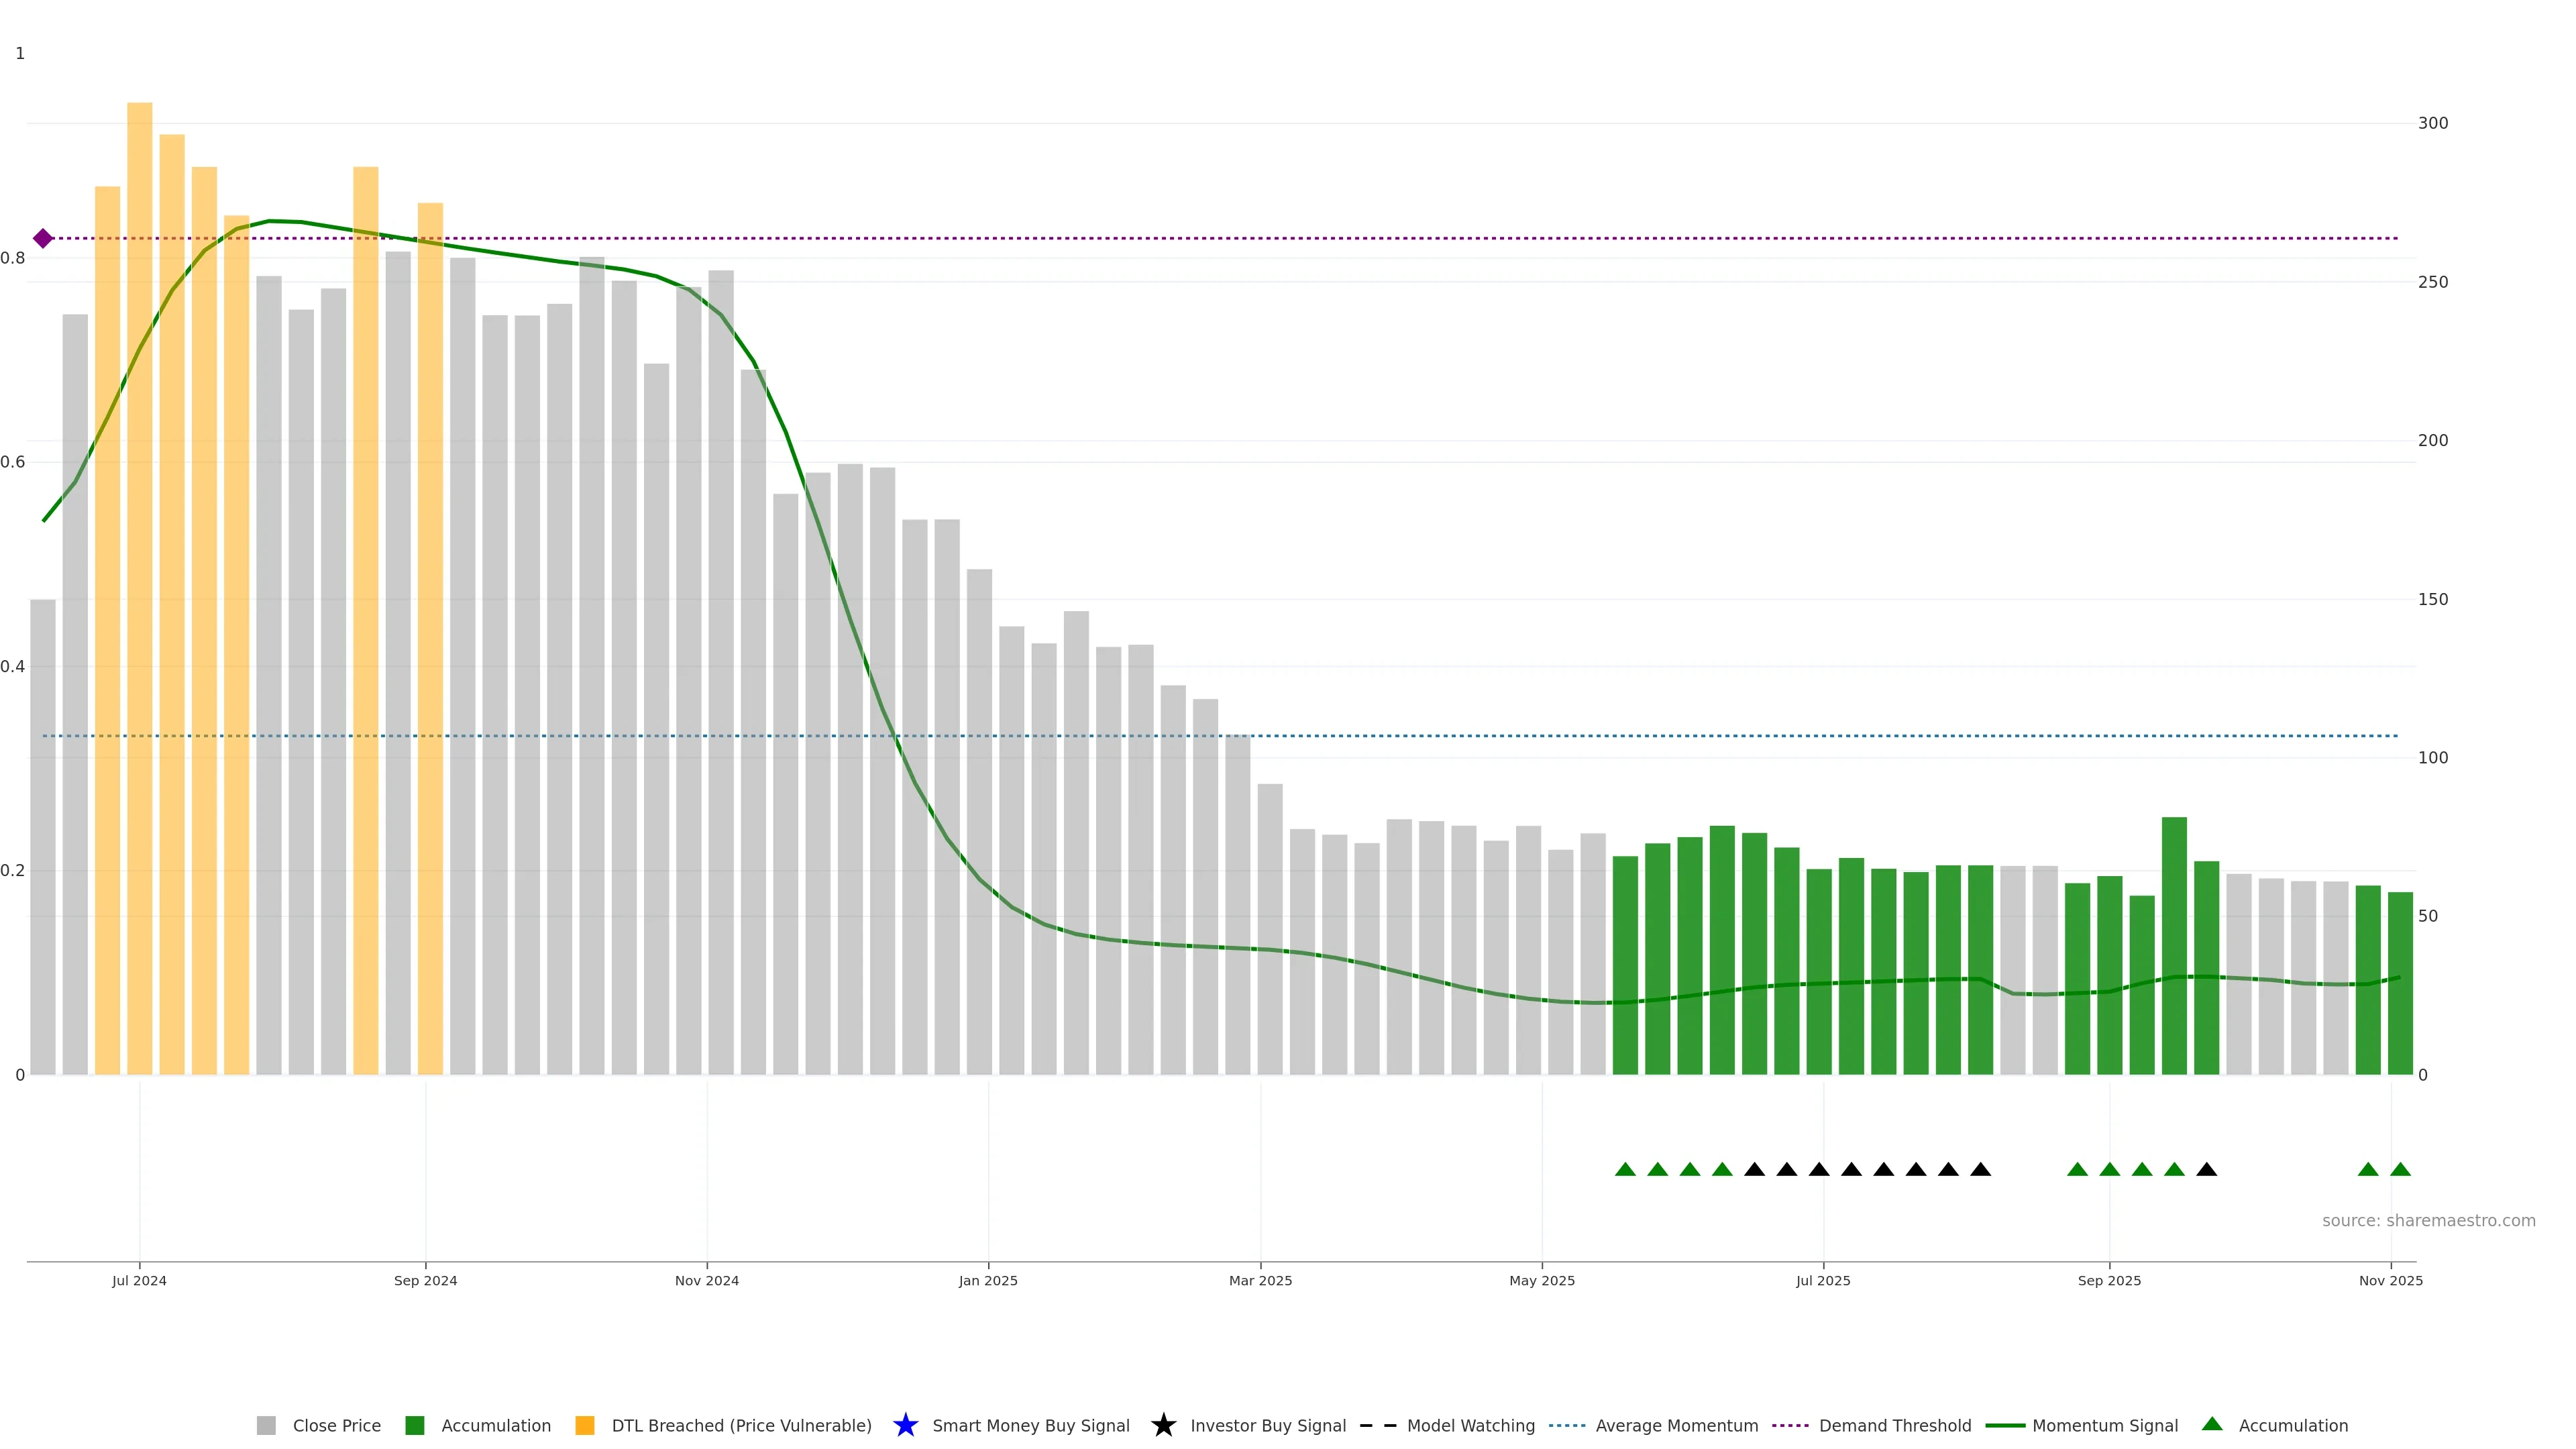
Task: Click the purple Demand Threshold diamond marker
Action: click(43, 238)
